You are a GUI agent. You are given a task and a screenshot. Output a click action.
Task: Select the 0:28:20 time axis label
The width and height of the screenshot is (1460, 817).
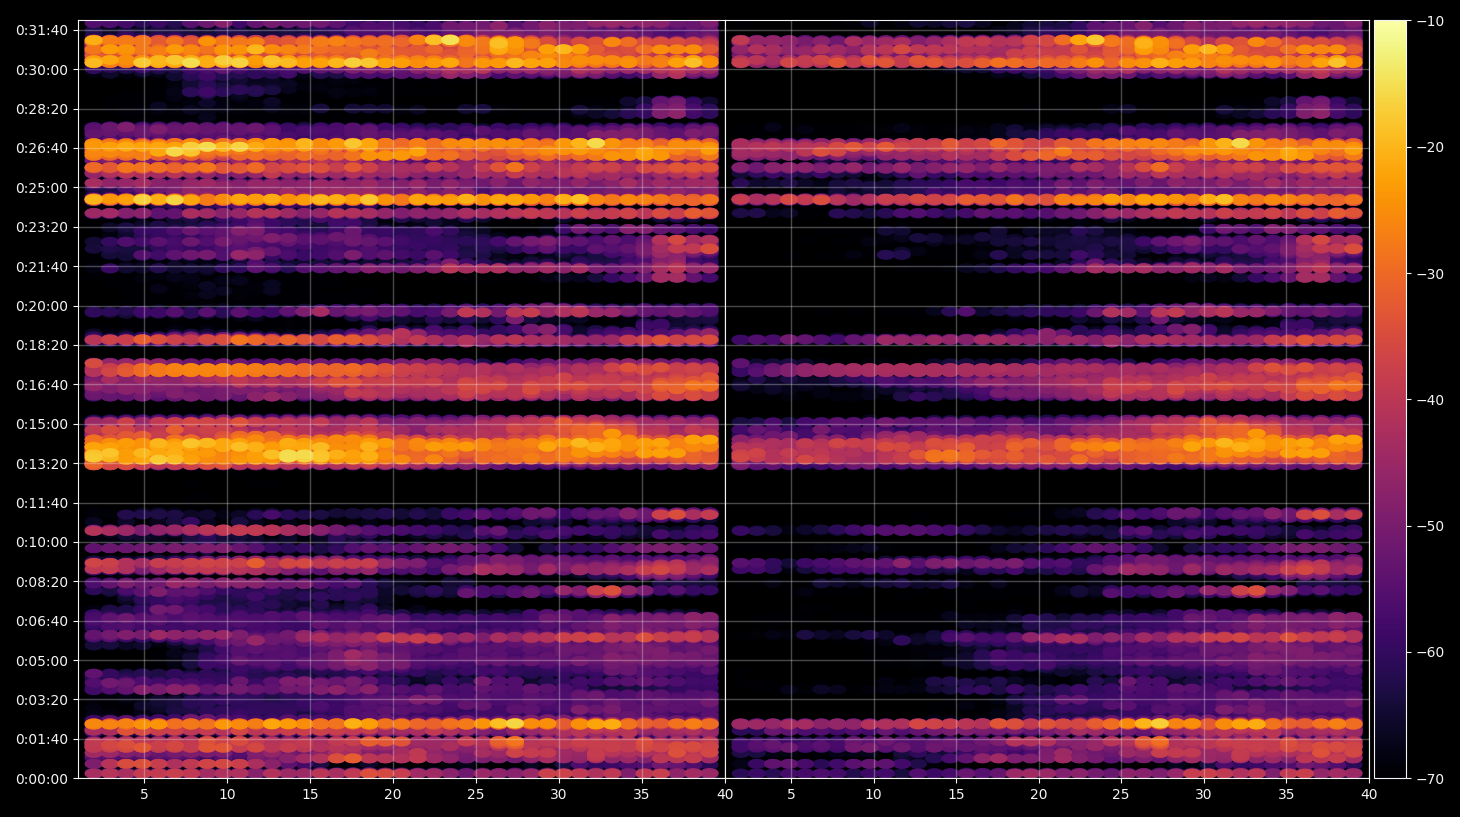[42, 109]
